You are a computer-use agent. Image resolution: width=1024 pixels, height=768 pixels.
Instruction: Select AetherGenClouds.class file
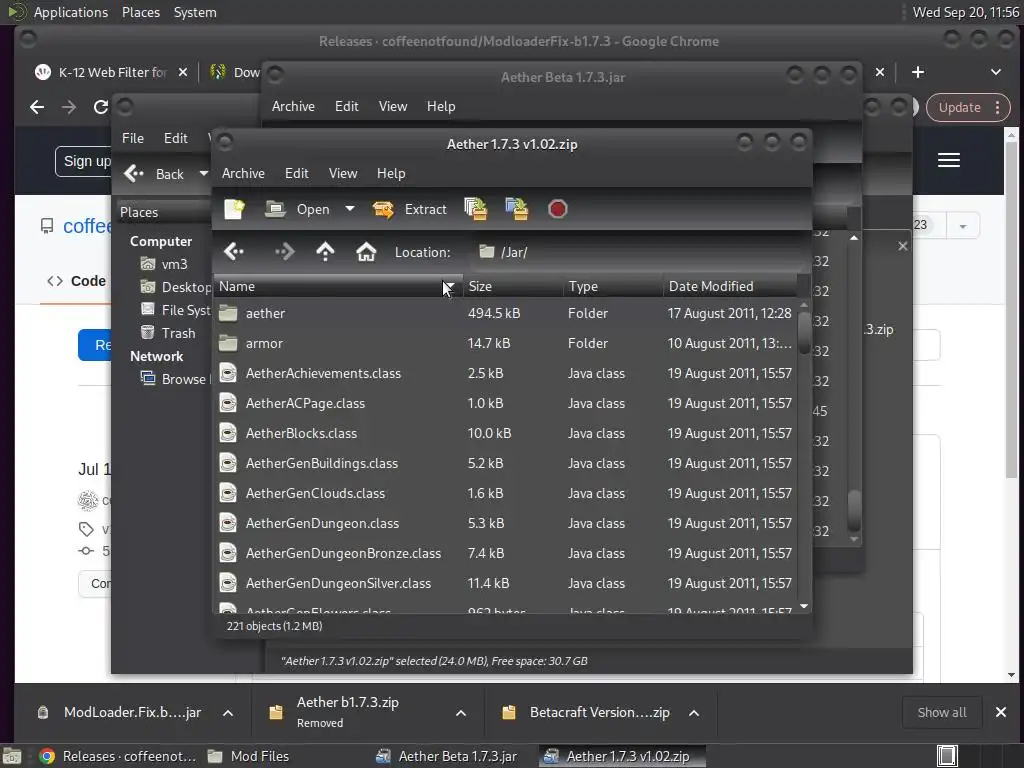click(x=505, y=494)
